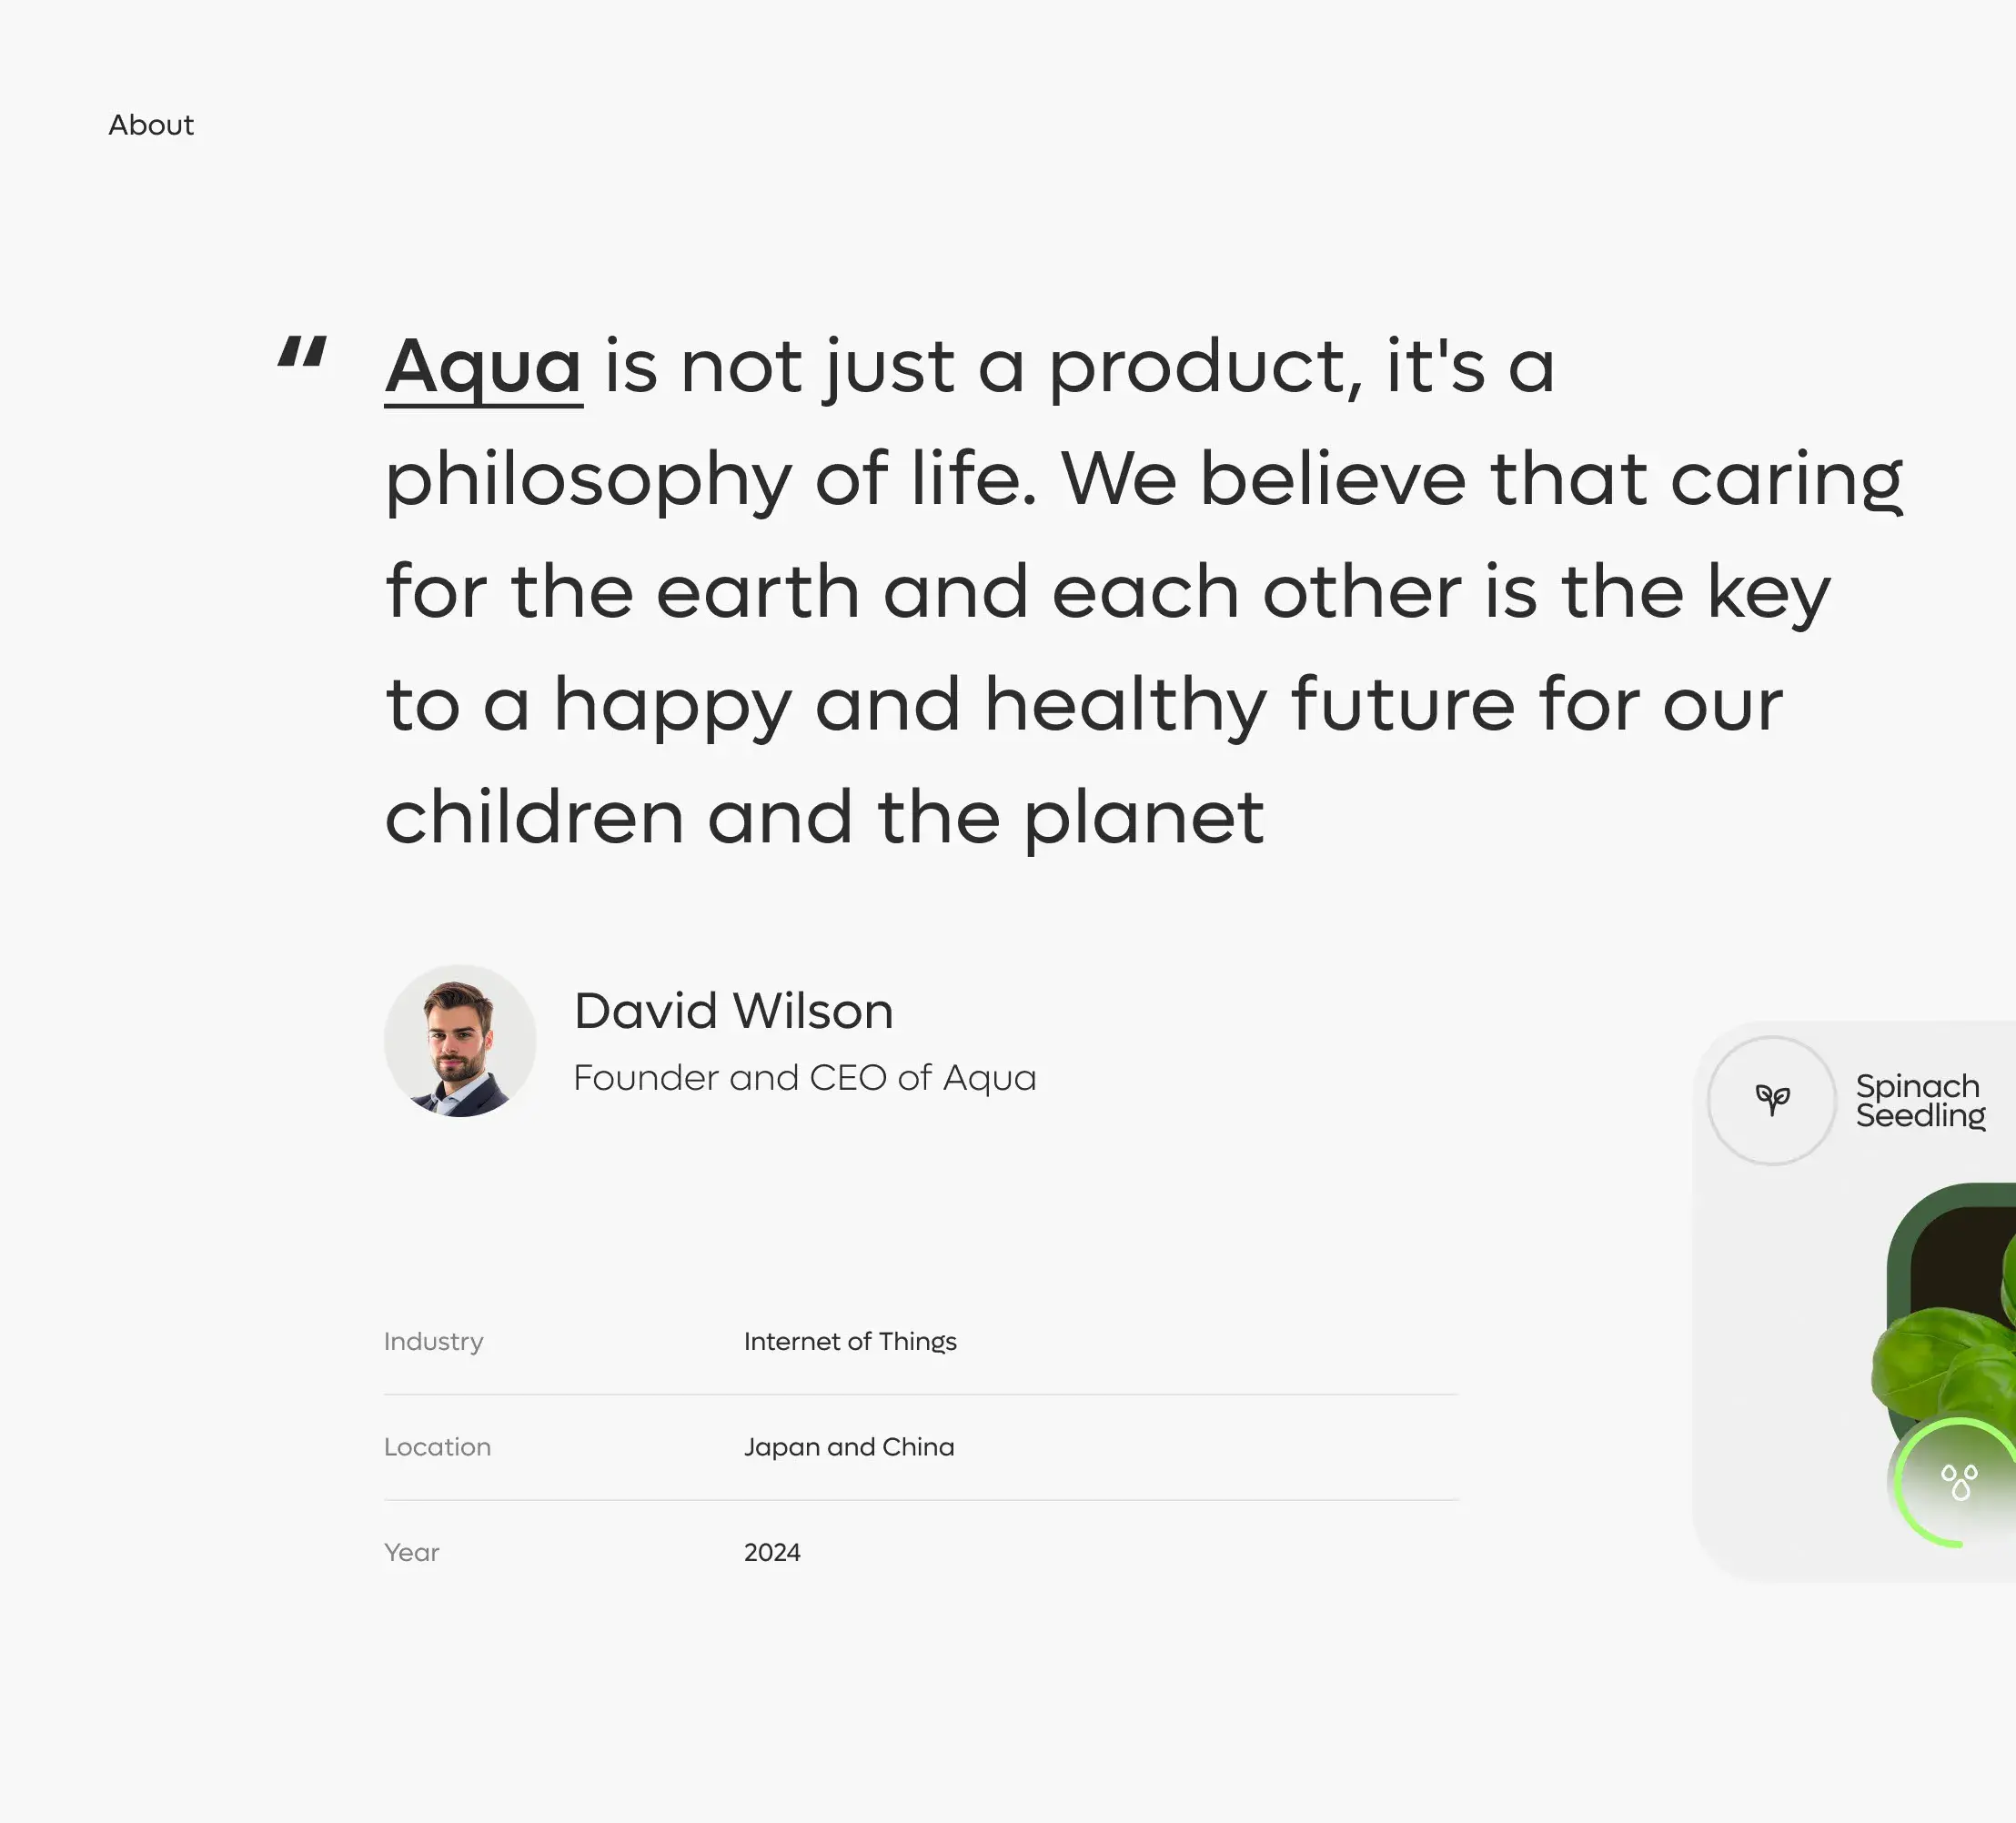Click the Industry field row

click(x=920, y=1340)
